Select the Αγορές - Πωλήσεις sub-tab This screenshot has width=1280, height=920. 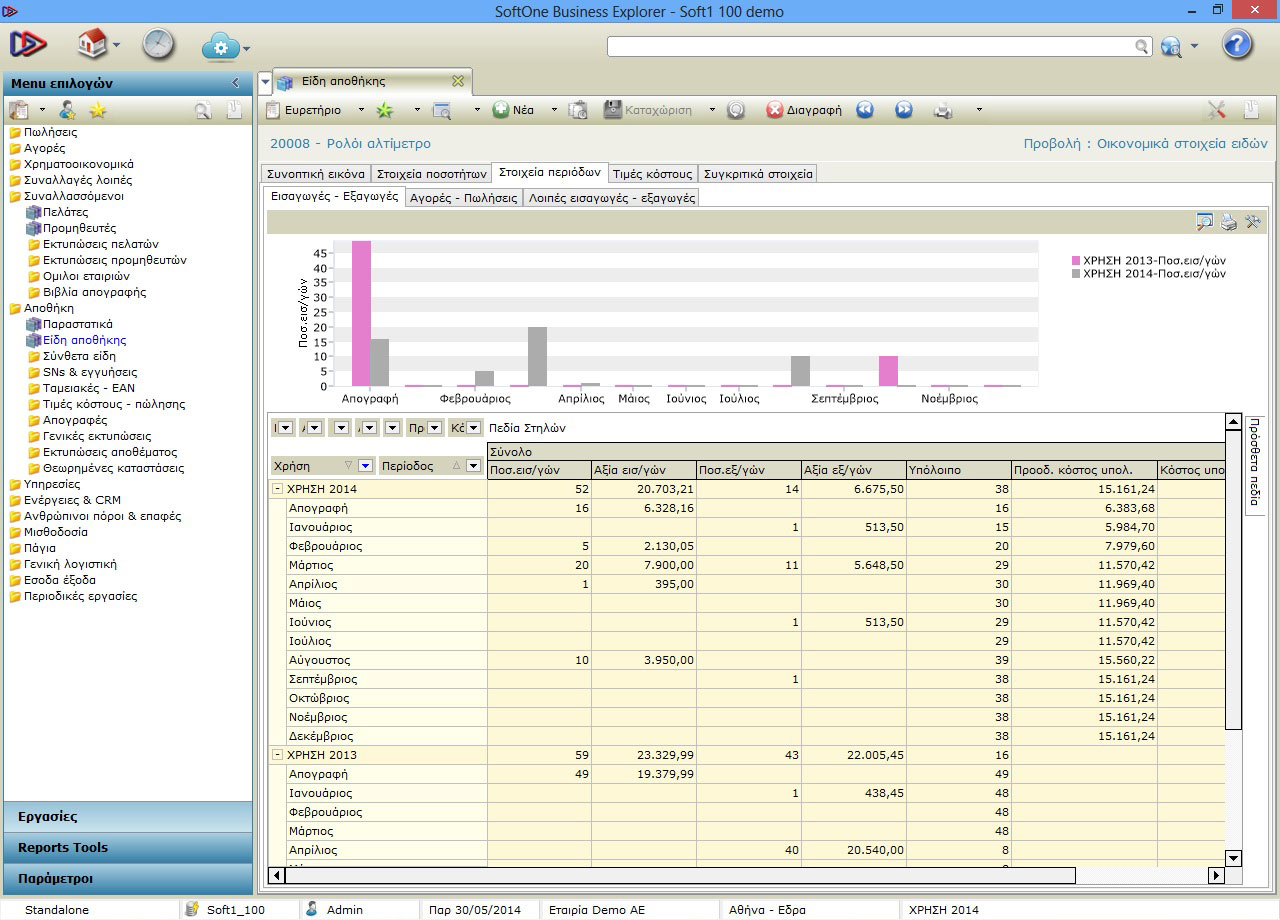coord(464,198)
